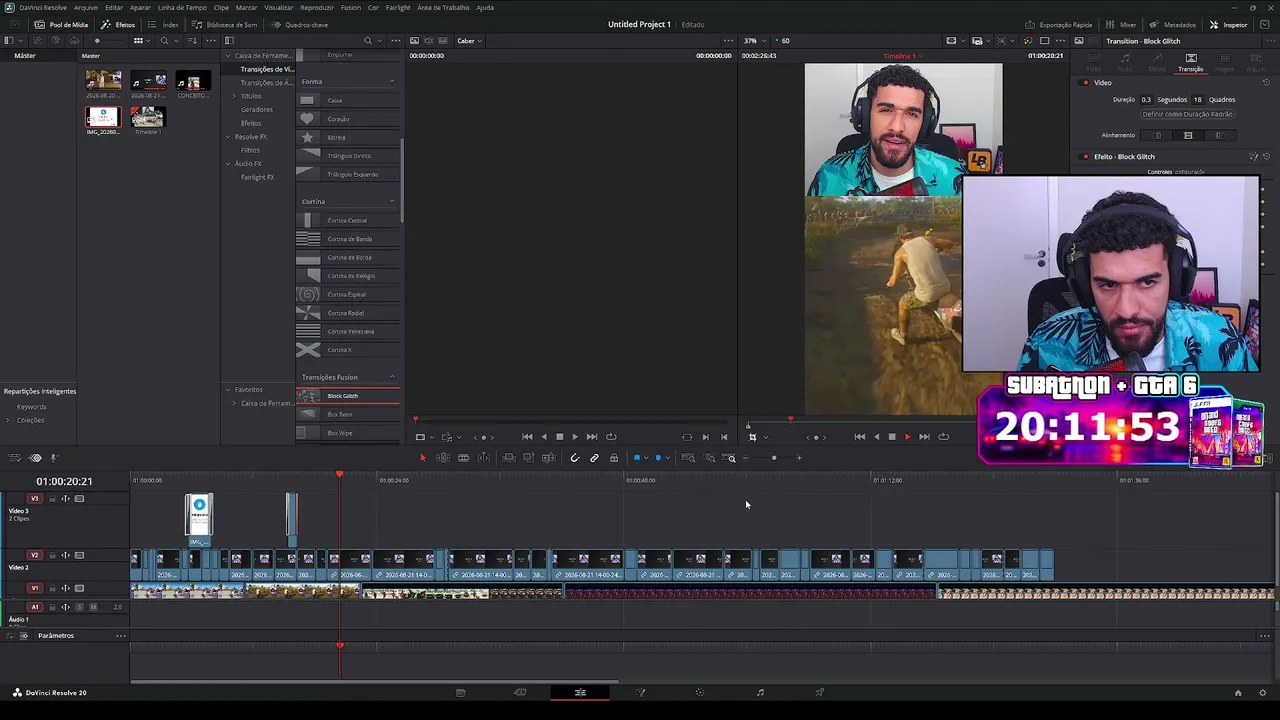This screenshot has height=720, width=1280.
Task: Select the Coração shape transition
Action: 347,119
